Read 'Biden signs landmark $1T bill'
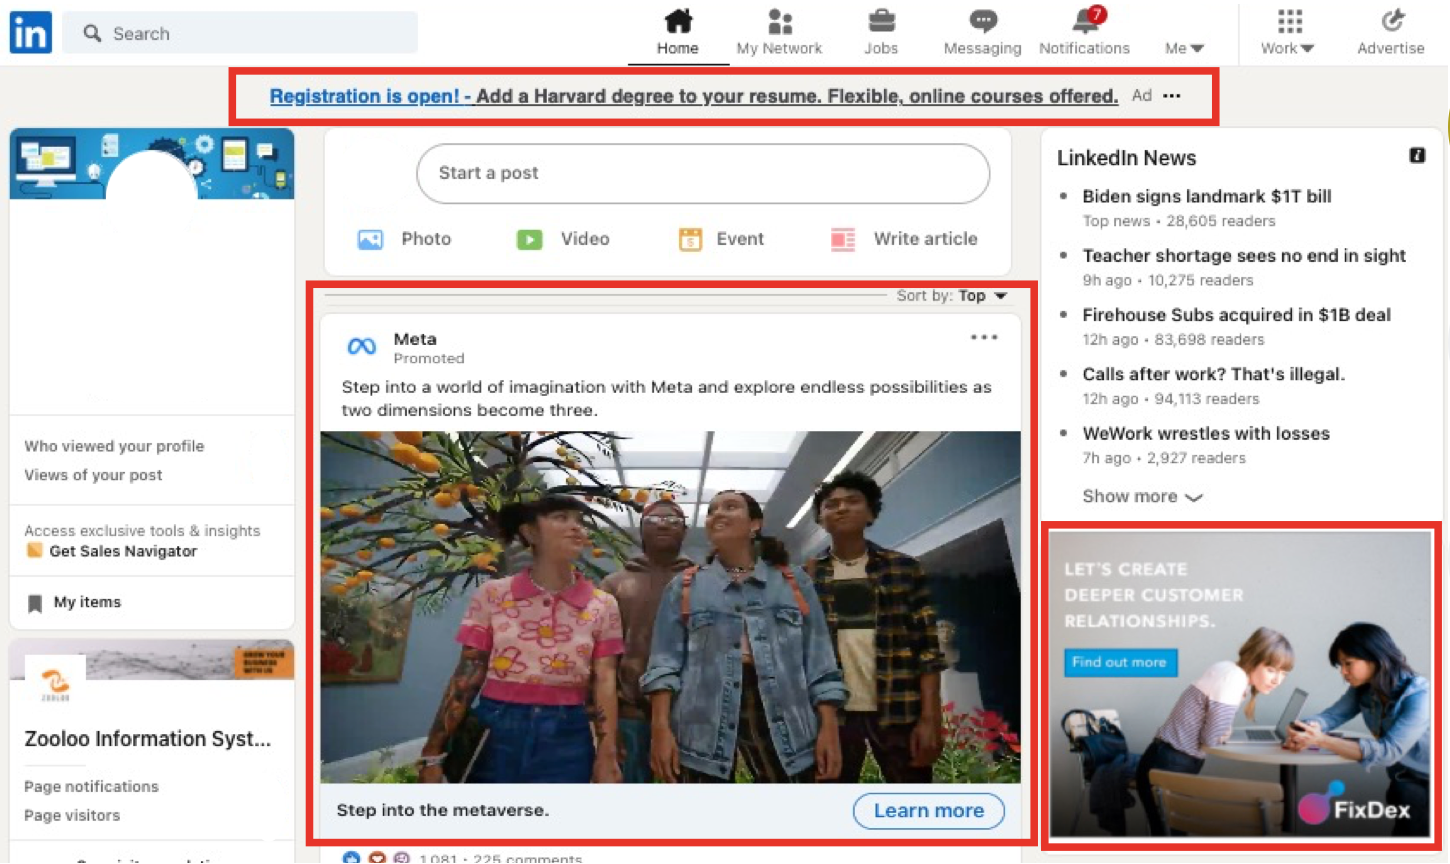Image resolution: width=1450 pixels, height=864 pixels. click(x=1207, y=196)
